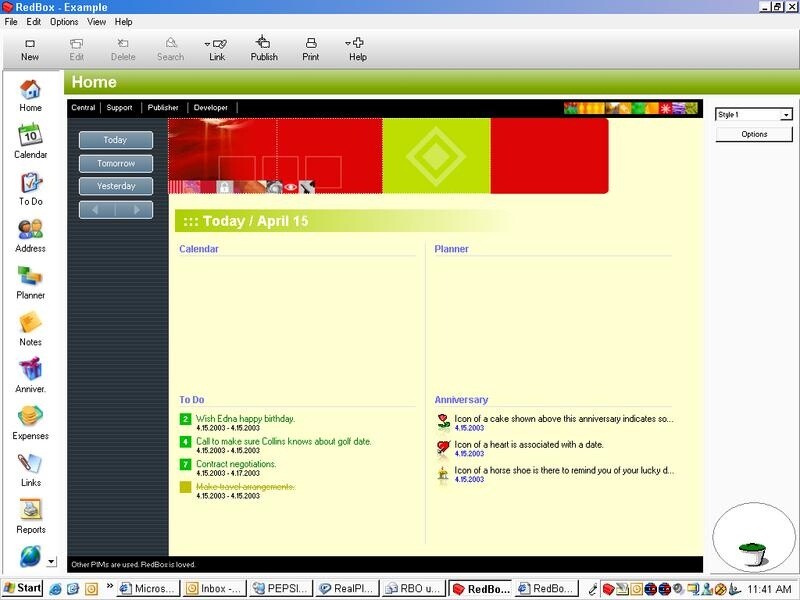
Task: Click priority box for 'Make travel arrangements'
Action: pos(185,487)
